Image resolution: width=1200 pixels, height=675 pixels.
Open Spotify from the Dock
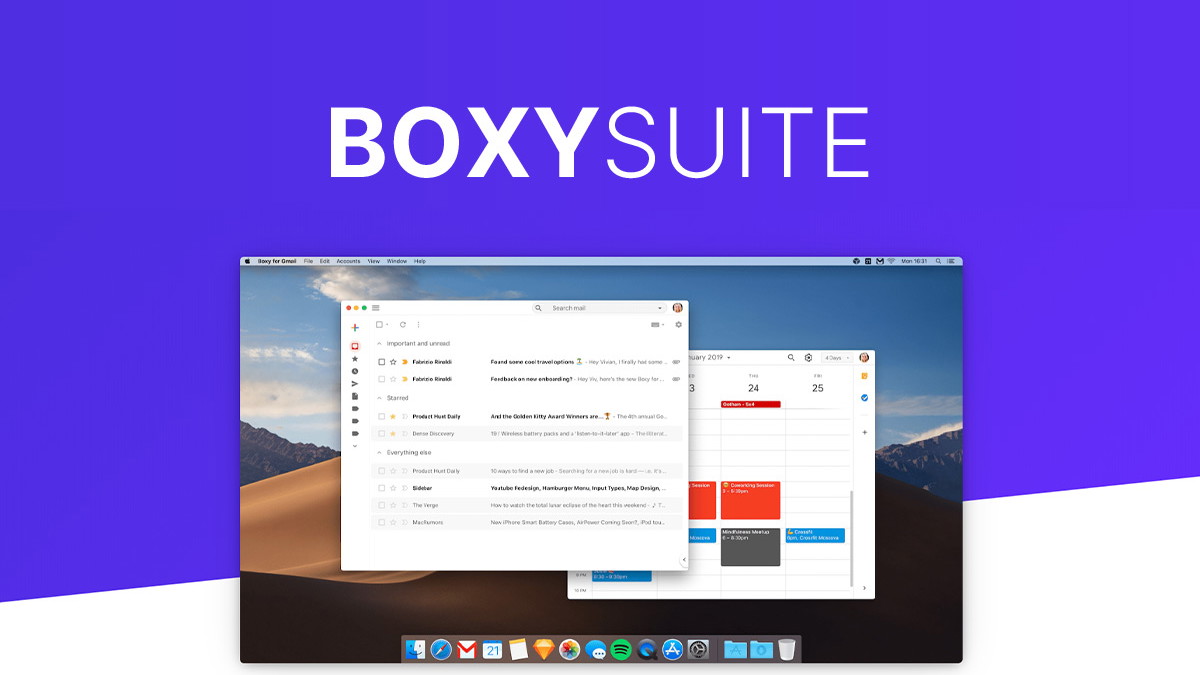click(x=620, y=650)
